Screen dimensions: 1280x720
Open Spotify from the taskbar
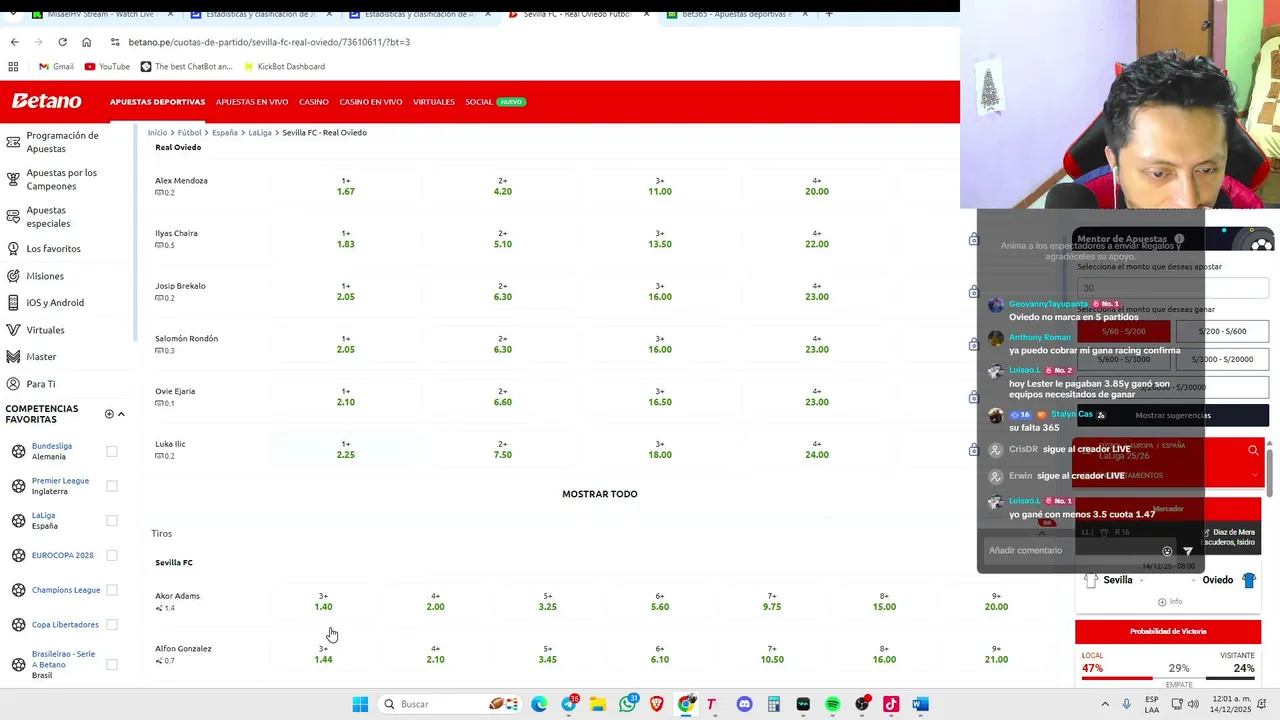pyautogui.click(x=832, y=704)
